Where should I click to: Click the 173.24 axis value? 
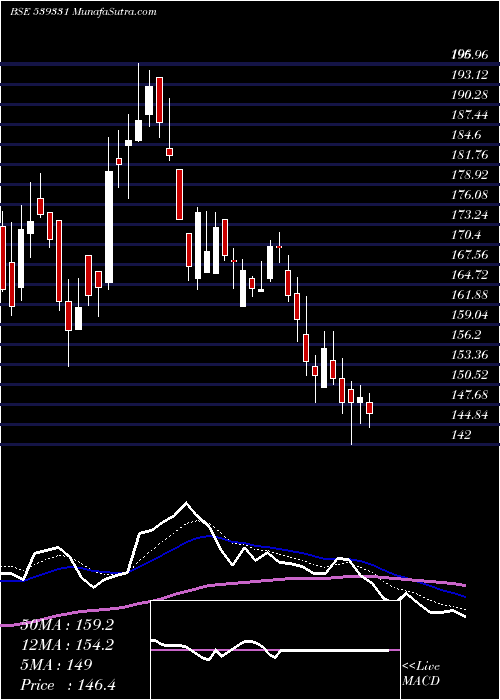click(469, 215)
